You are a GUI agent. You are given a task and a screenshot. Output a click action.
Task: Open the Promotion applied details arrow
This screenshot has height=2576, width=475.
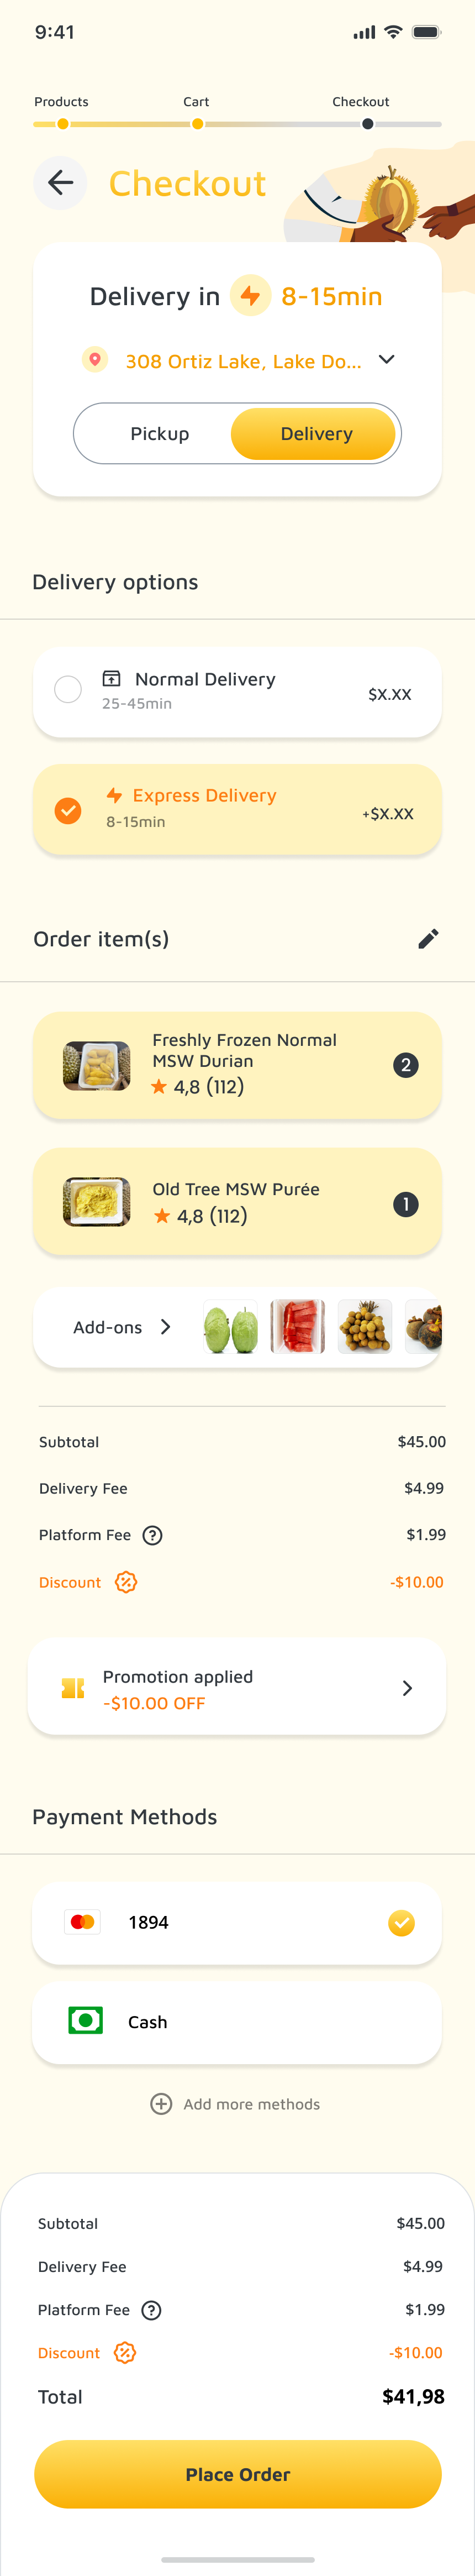(407, 1688)
